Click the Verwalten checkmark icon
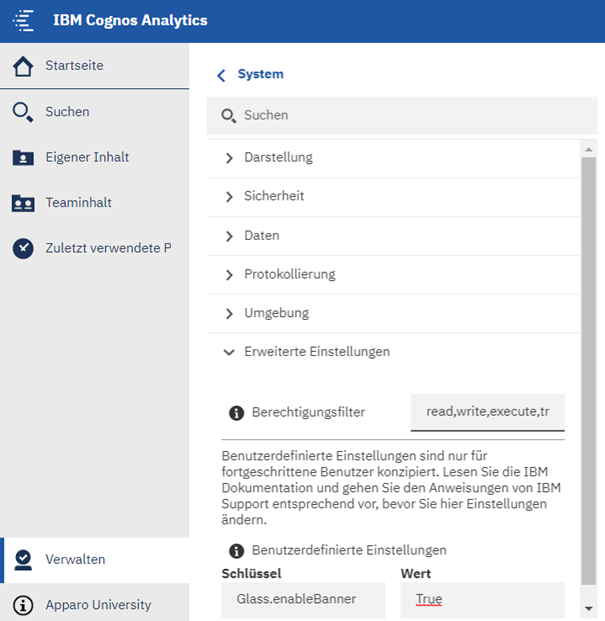Image resolution: width=605 pixels, height=621 pixels. (x=23, y=560)
